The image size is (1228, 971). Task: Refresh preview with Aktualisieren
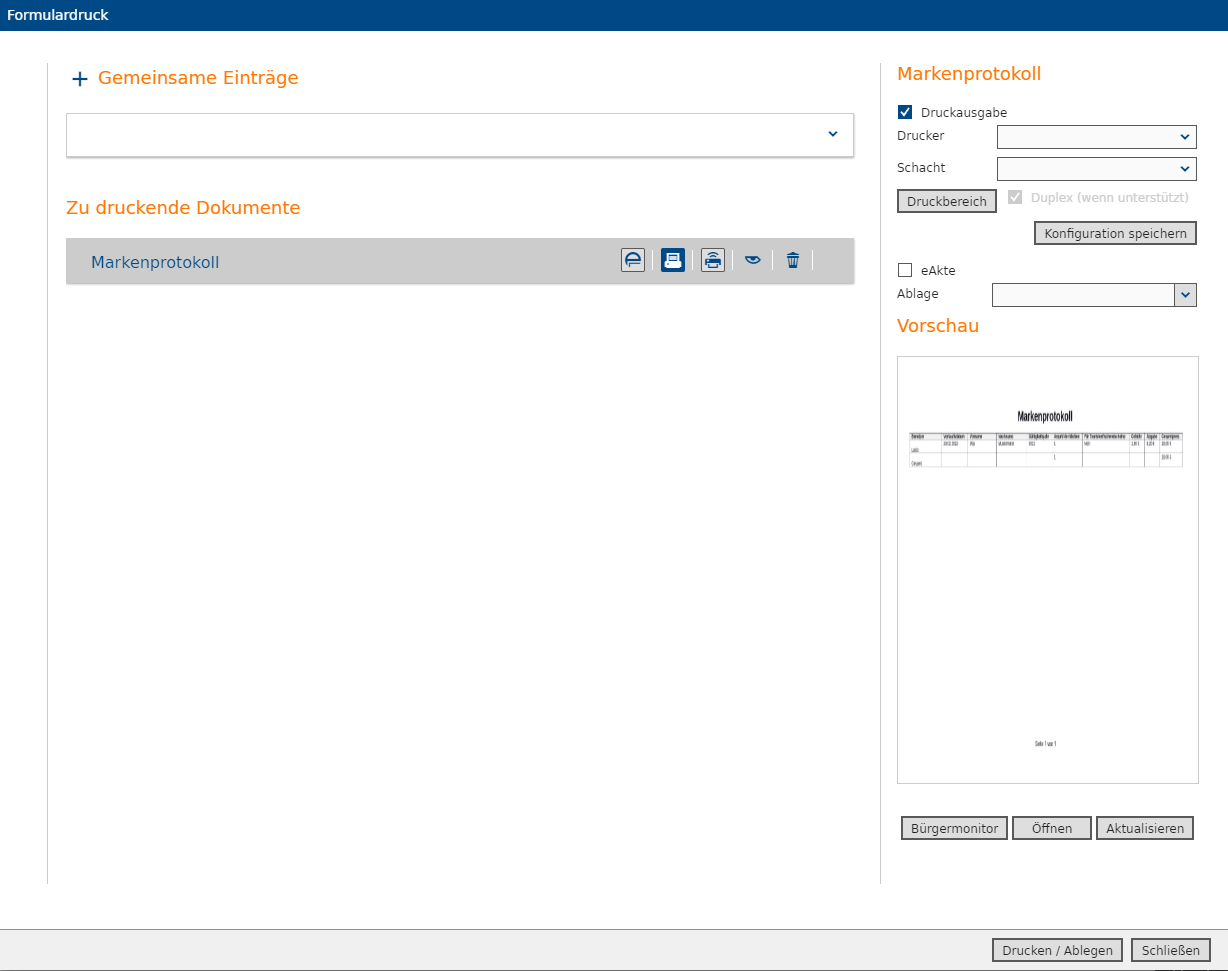(x=1145, y=829)
